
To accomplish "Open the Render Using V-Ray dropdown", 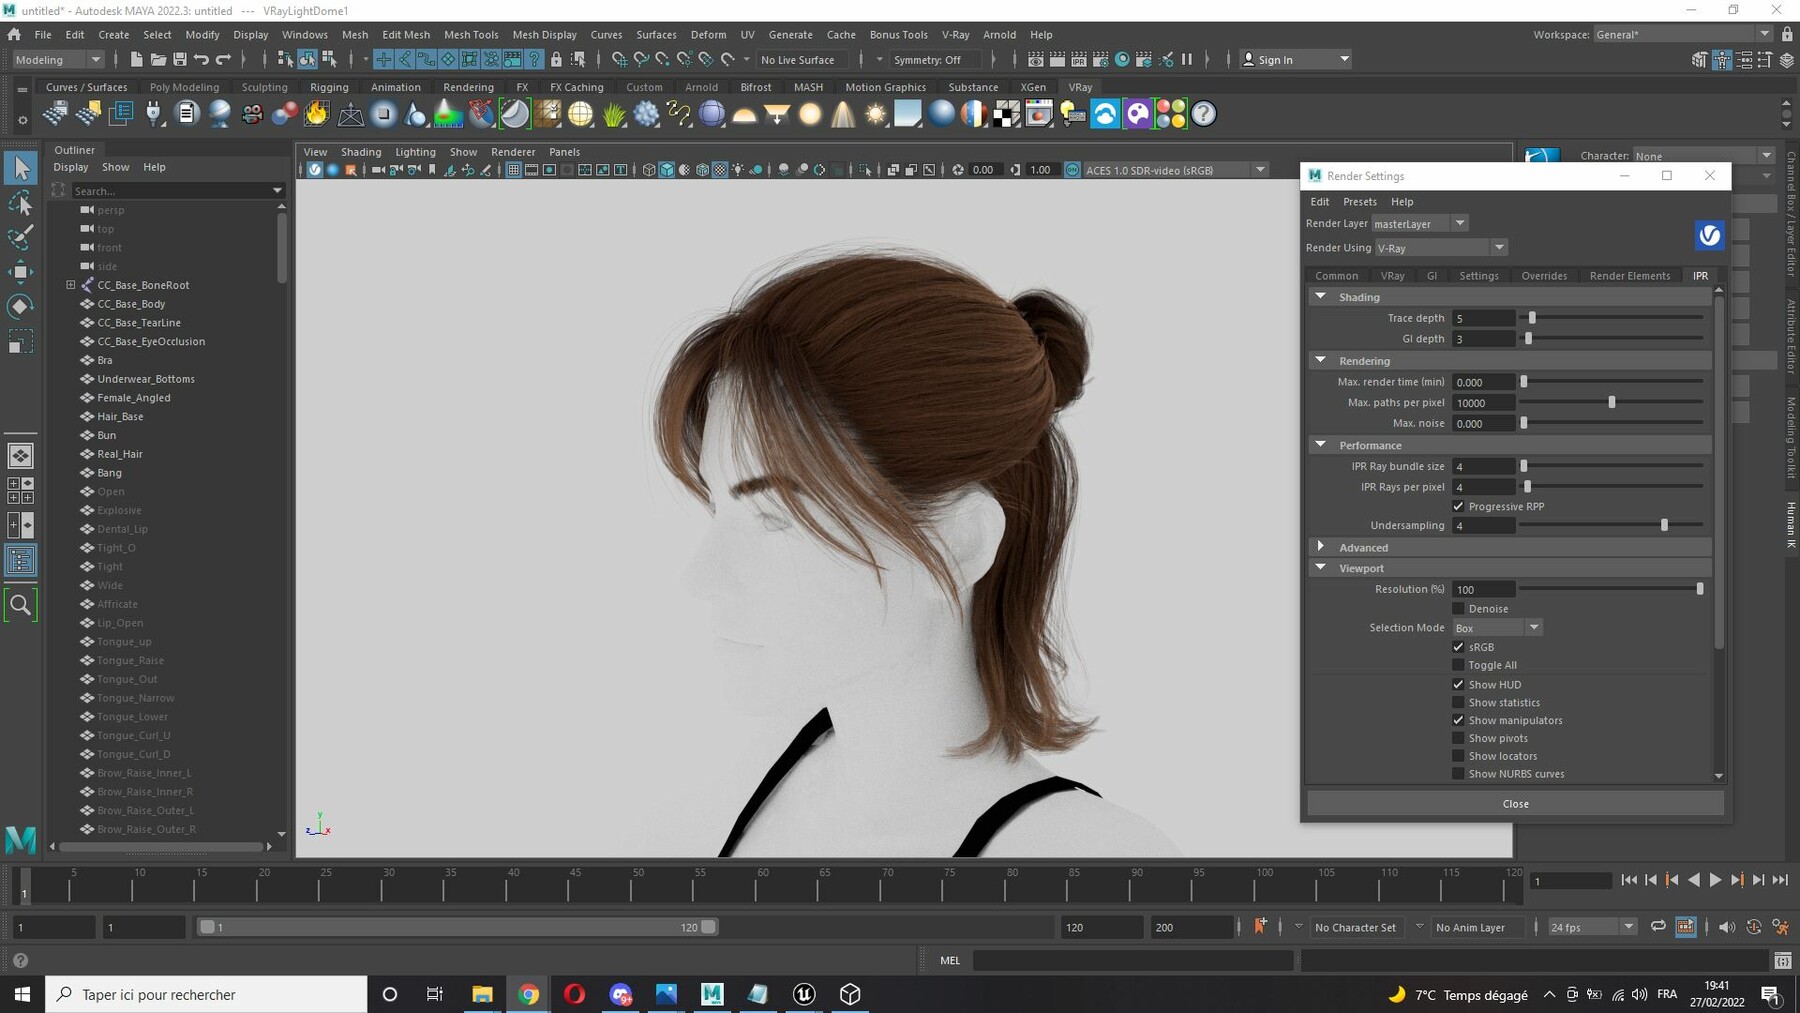I will [1440, 248].
